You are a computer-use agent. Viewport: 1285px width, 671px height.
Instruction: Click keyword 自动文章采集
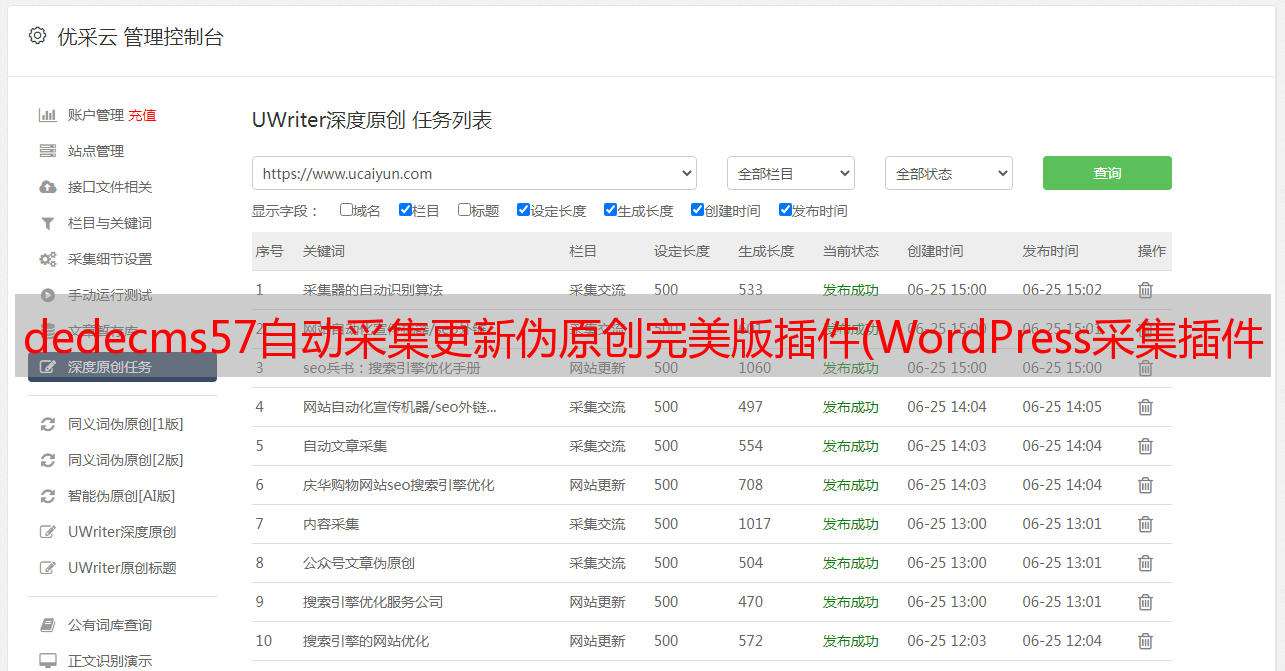(345, 446)
